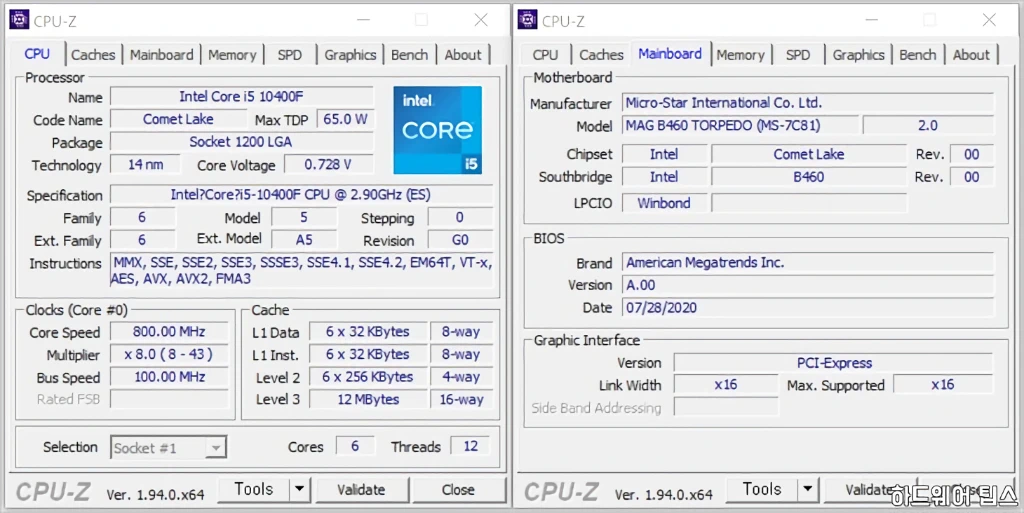Click BIOS Brand American Megatrends Inc.

(x=808, y=262)
